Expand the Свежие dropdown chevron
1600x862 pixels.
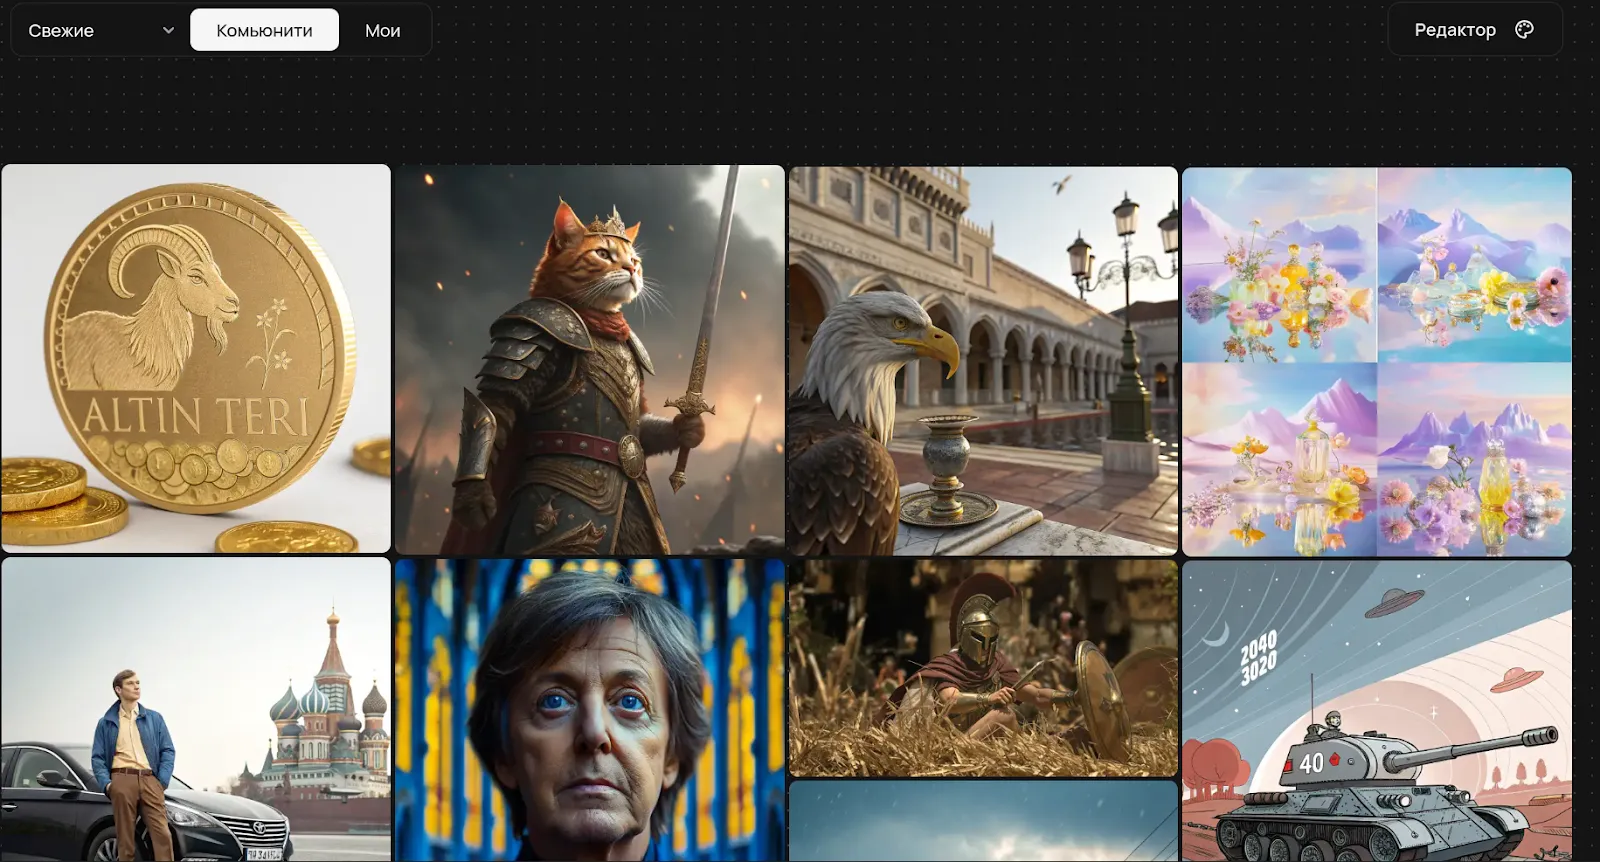168,30
